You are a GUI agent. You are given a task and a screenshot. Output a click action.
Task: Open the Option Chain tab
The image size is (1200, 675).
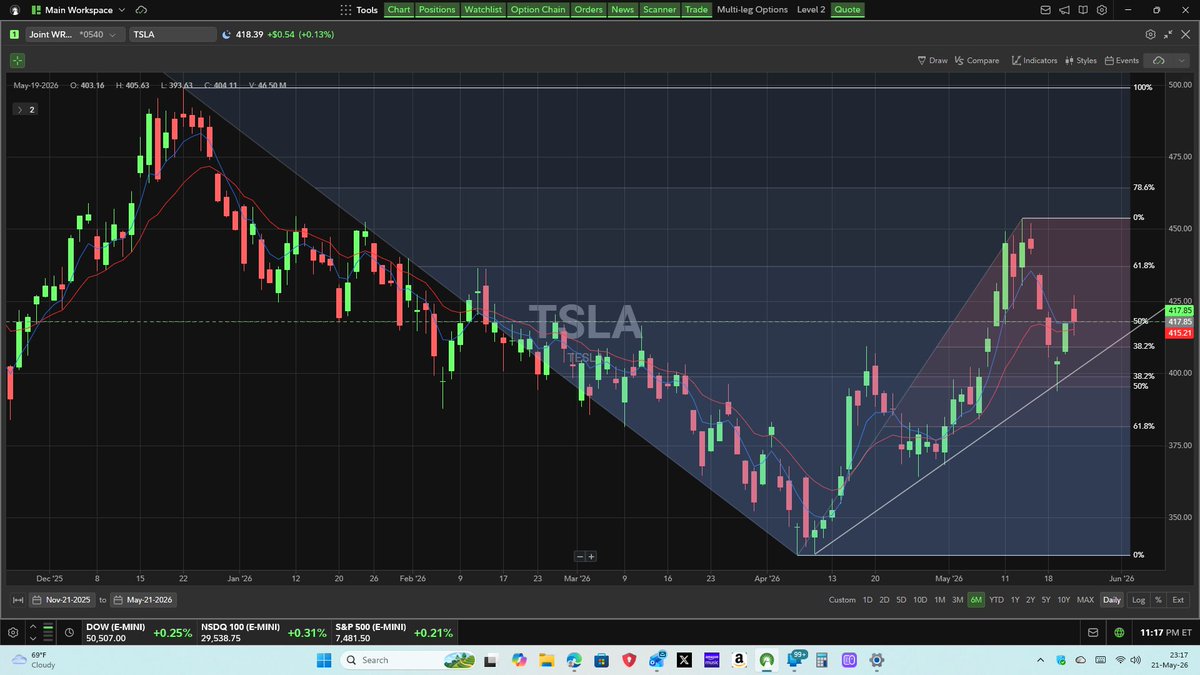pyautogui.click(x=538, y=10)
